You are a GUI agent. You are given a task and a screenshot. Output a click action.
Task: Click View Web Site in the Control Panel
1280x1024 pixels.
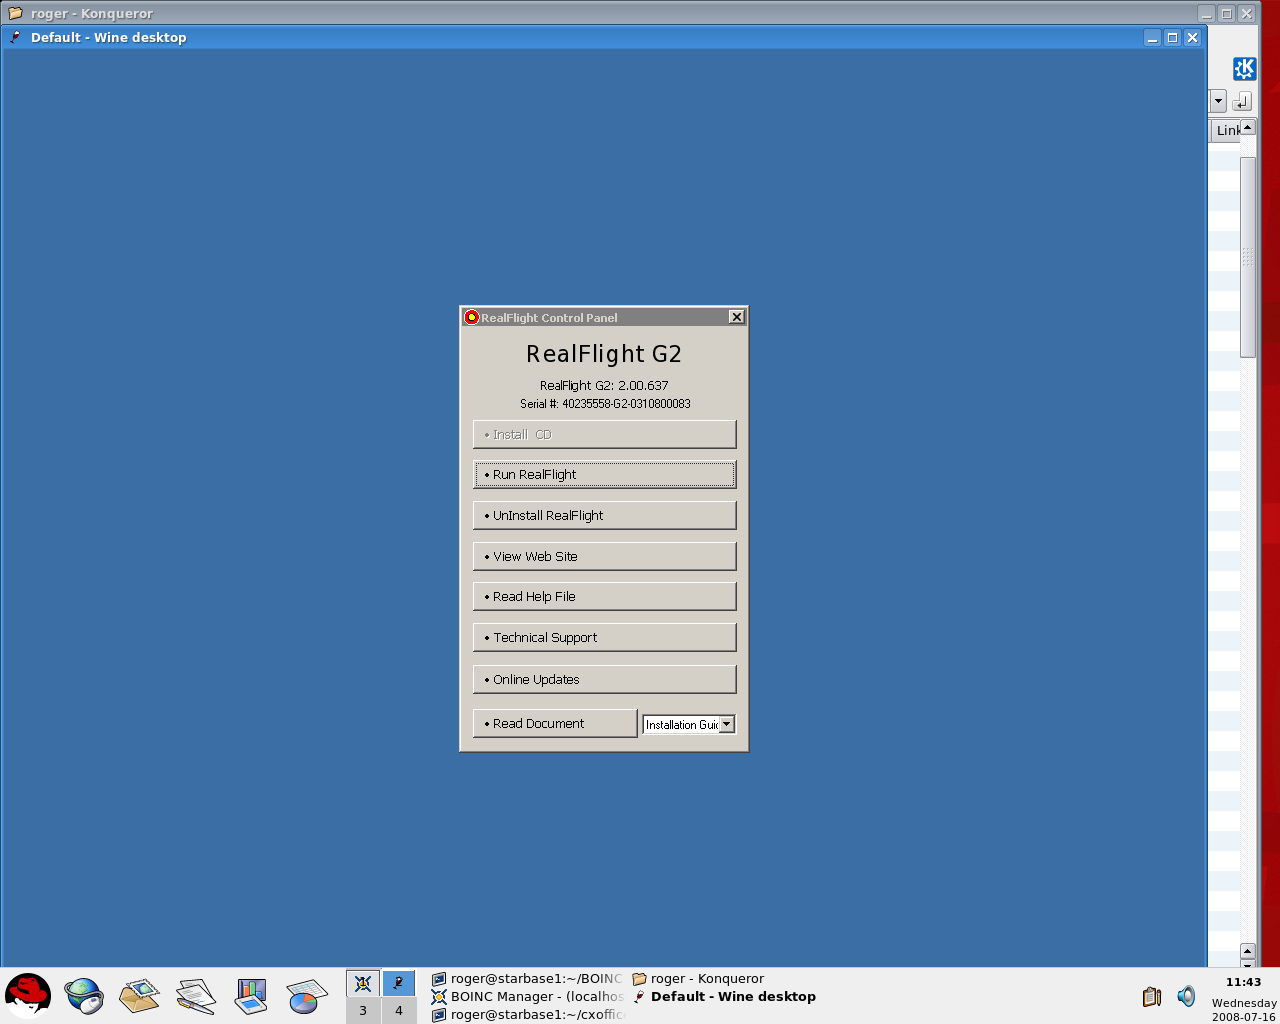point(604,556)
